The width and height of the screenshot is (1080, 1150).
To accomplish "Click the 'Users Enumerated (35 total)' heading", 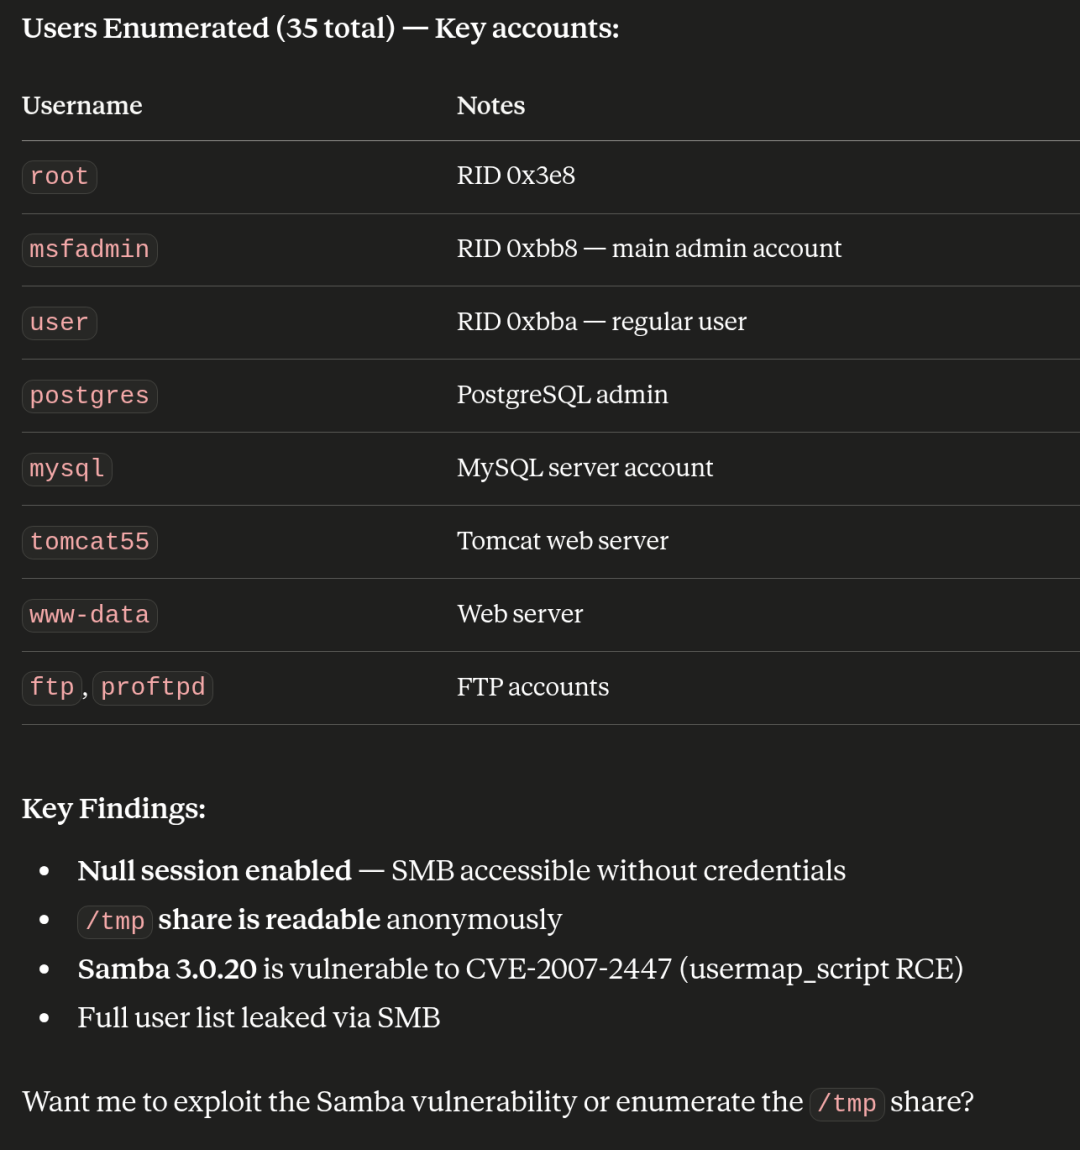I will 208,29.
